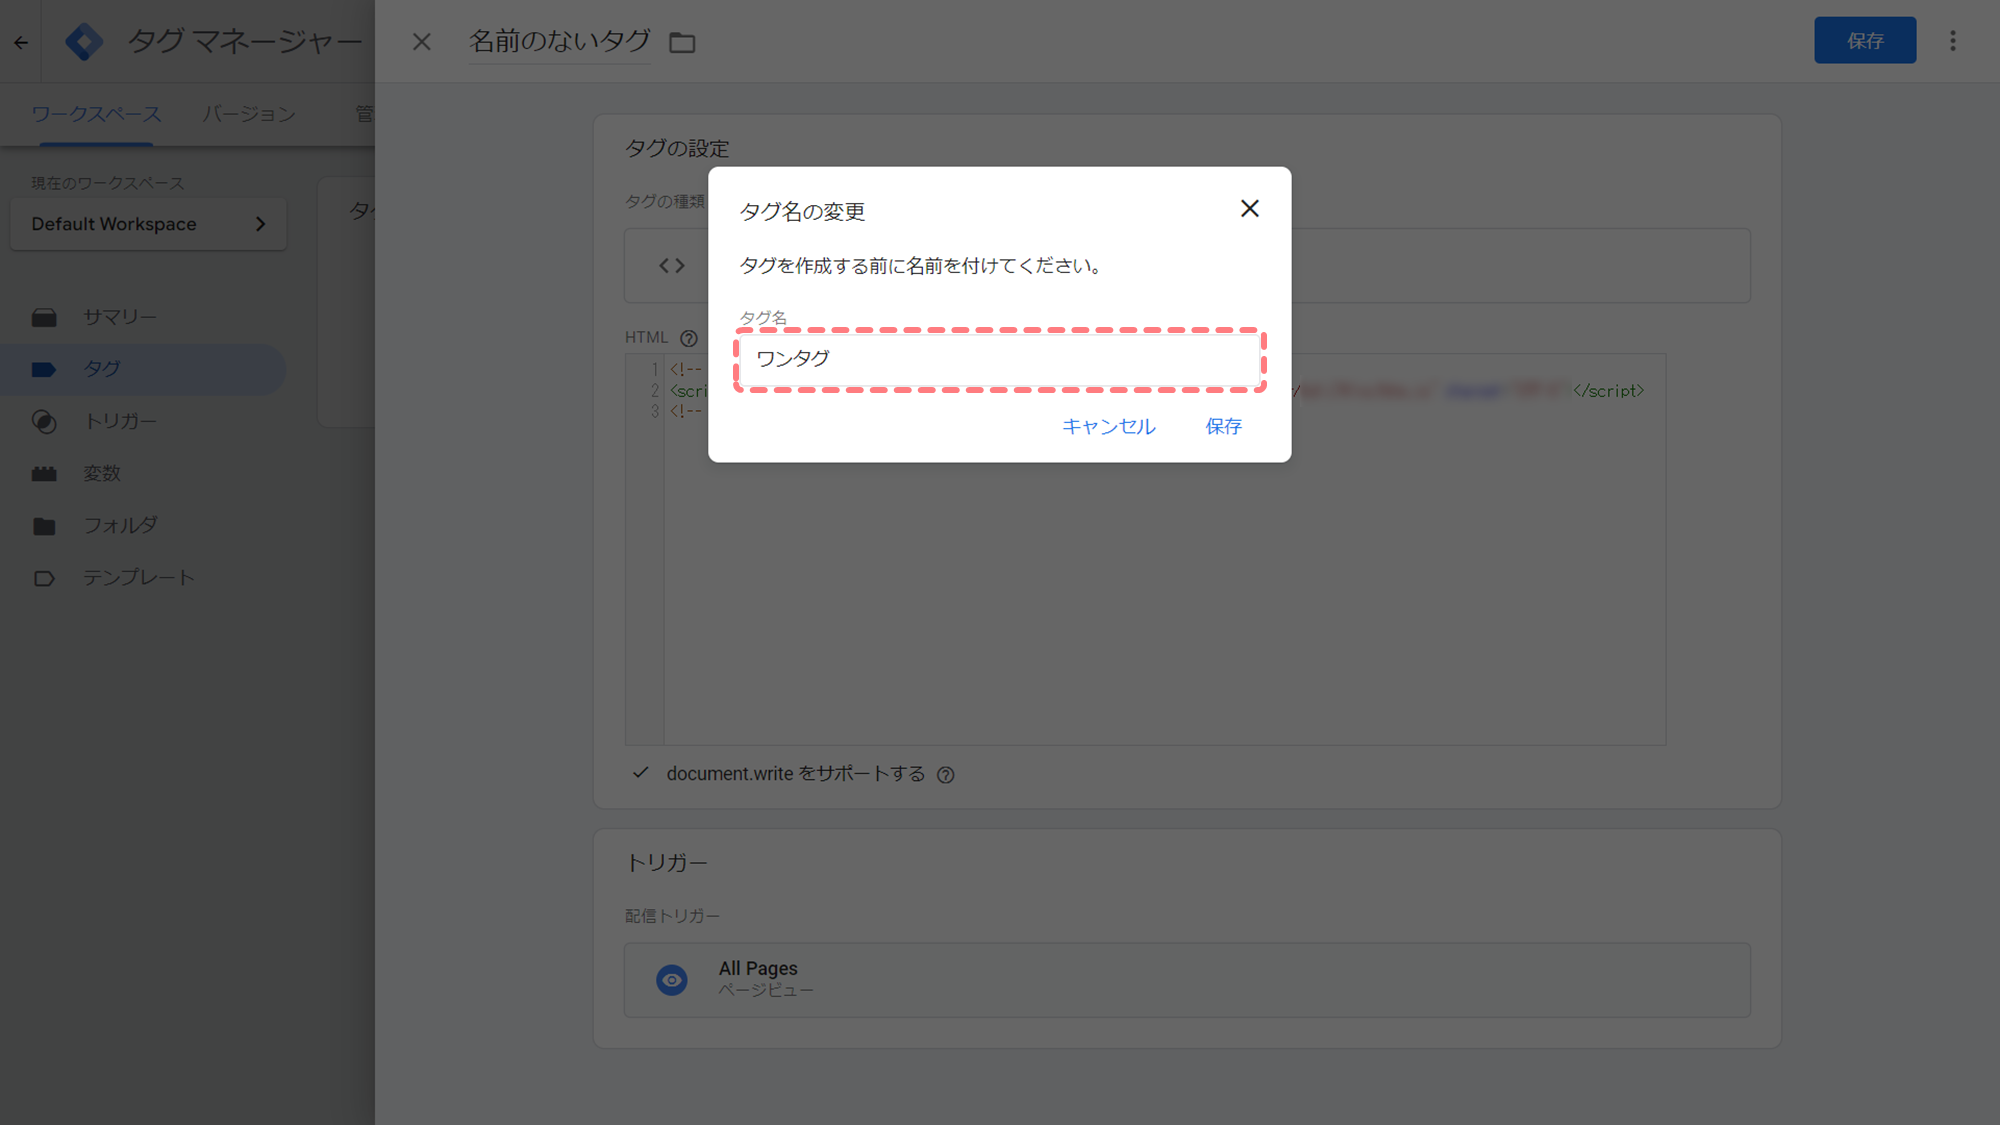Click the template outline icon in sidebar
The width and height of the screenshot is (2000, 1125).
pos(44,578)
